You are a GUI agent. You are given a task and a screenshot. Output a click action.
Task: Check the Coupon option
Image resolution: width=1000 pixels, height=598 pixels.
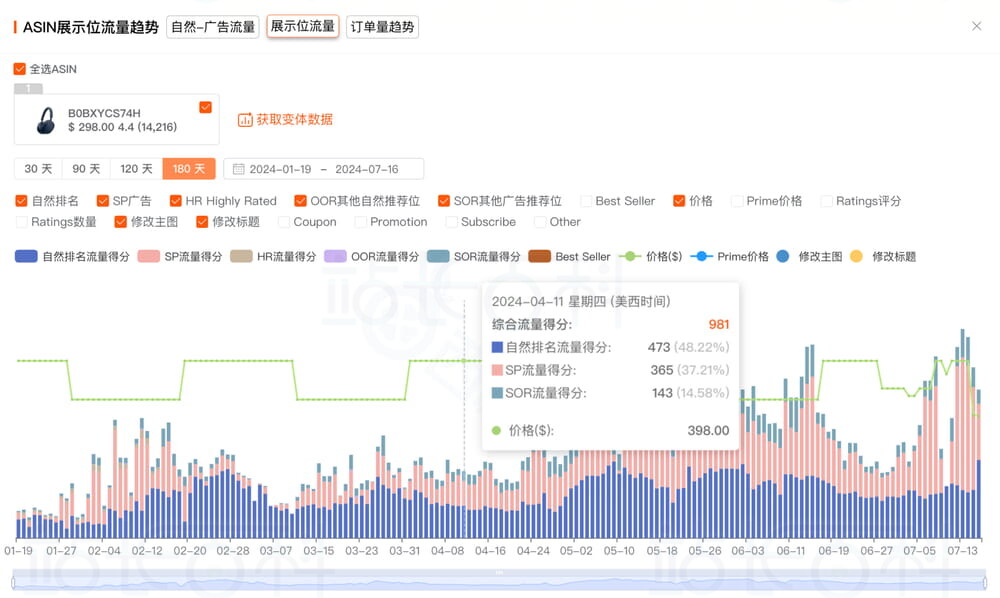[284, 222]
